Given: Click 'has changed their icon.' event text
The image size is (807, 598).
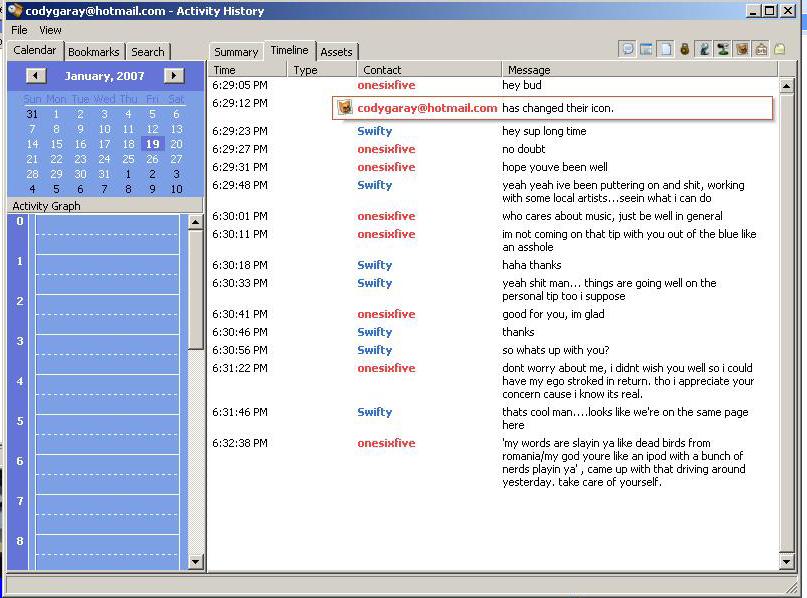Looking at the screenshot, I should pos(558,108).
